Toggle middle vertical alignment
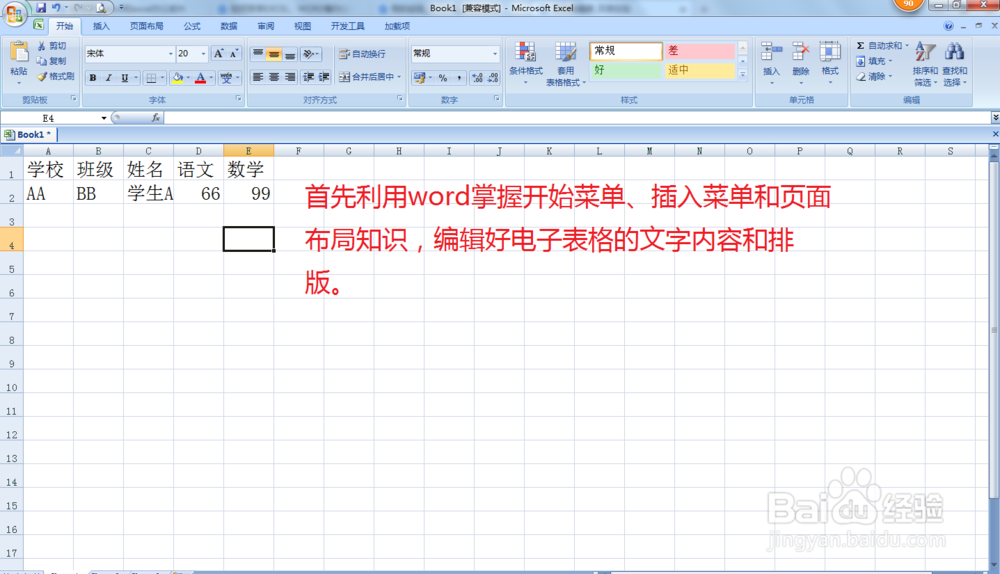1000x574 pixels. coord(274,54)
